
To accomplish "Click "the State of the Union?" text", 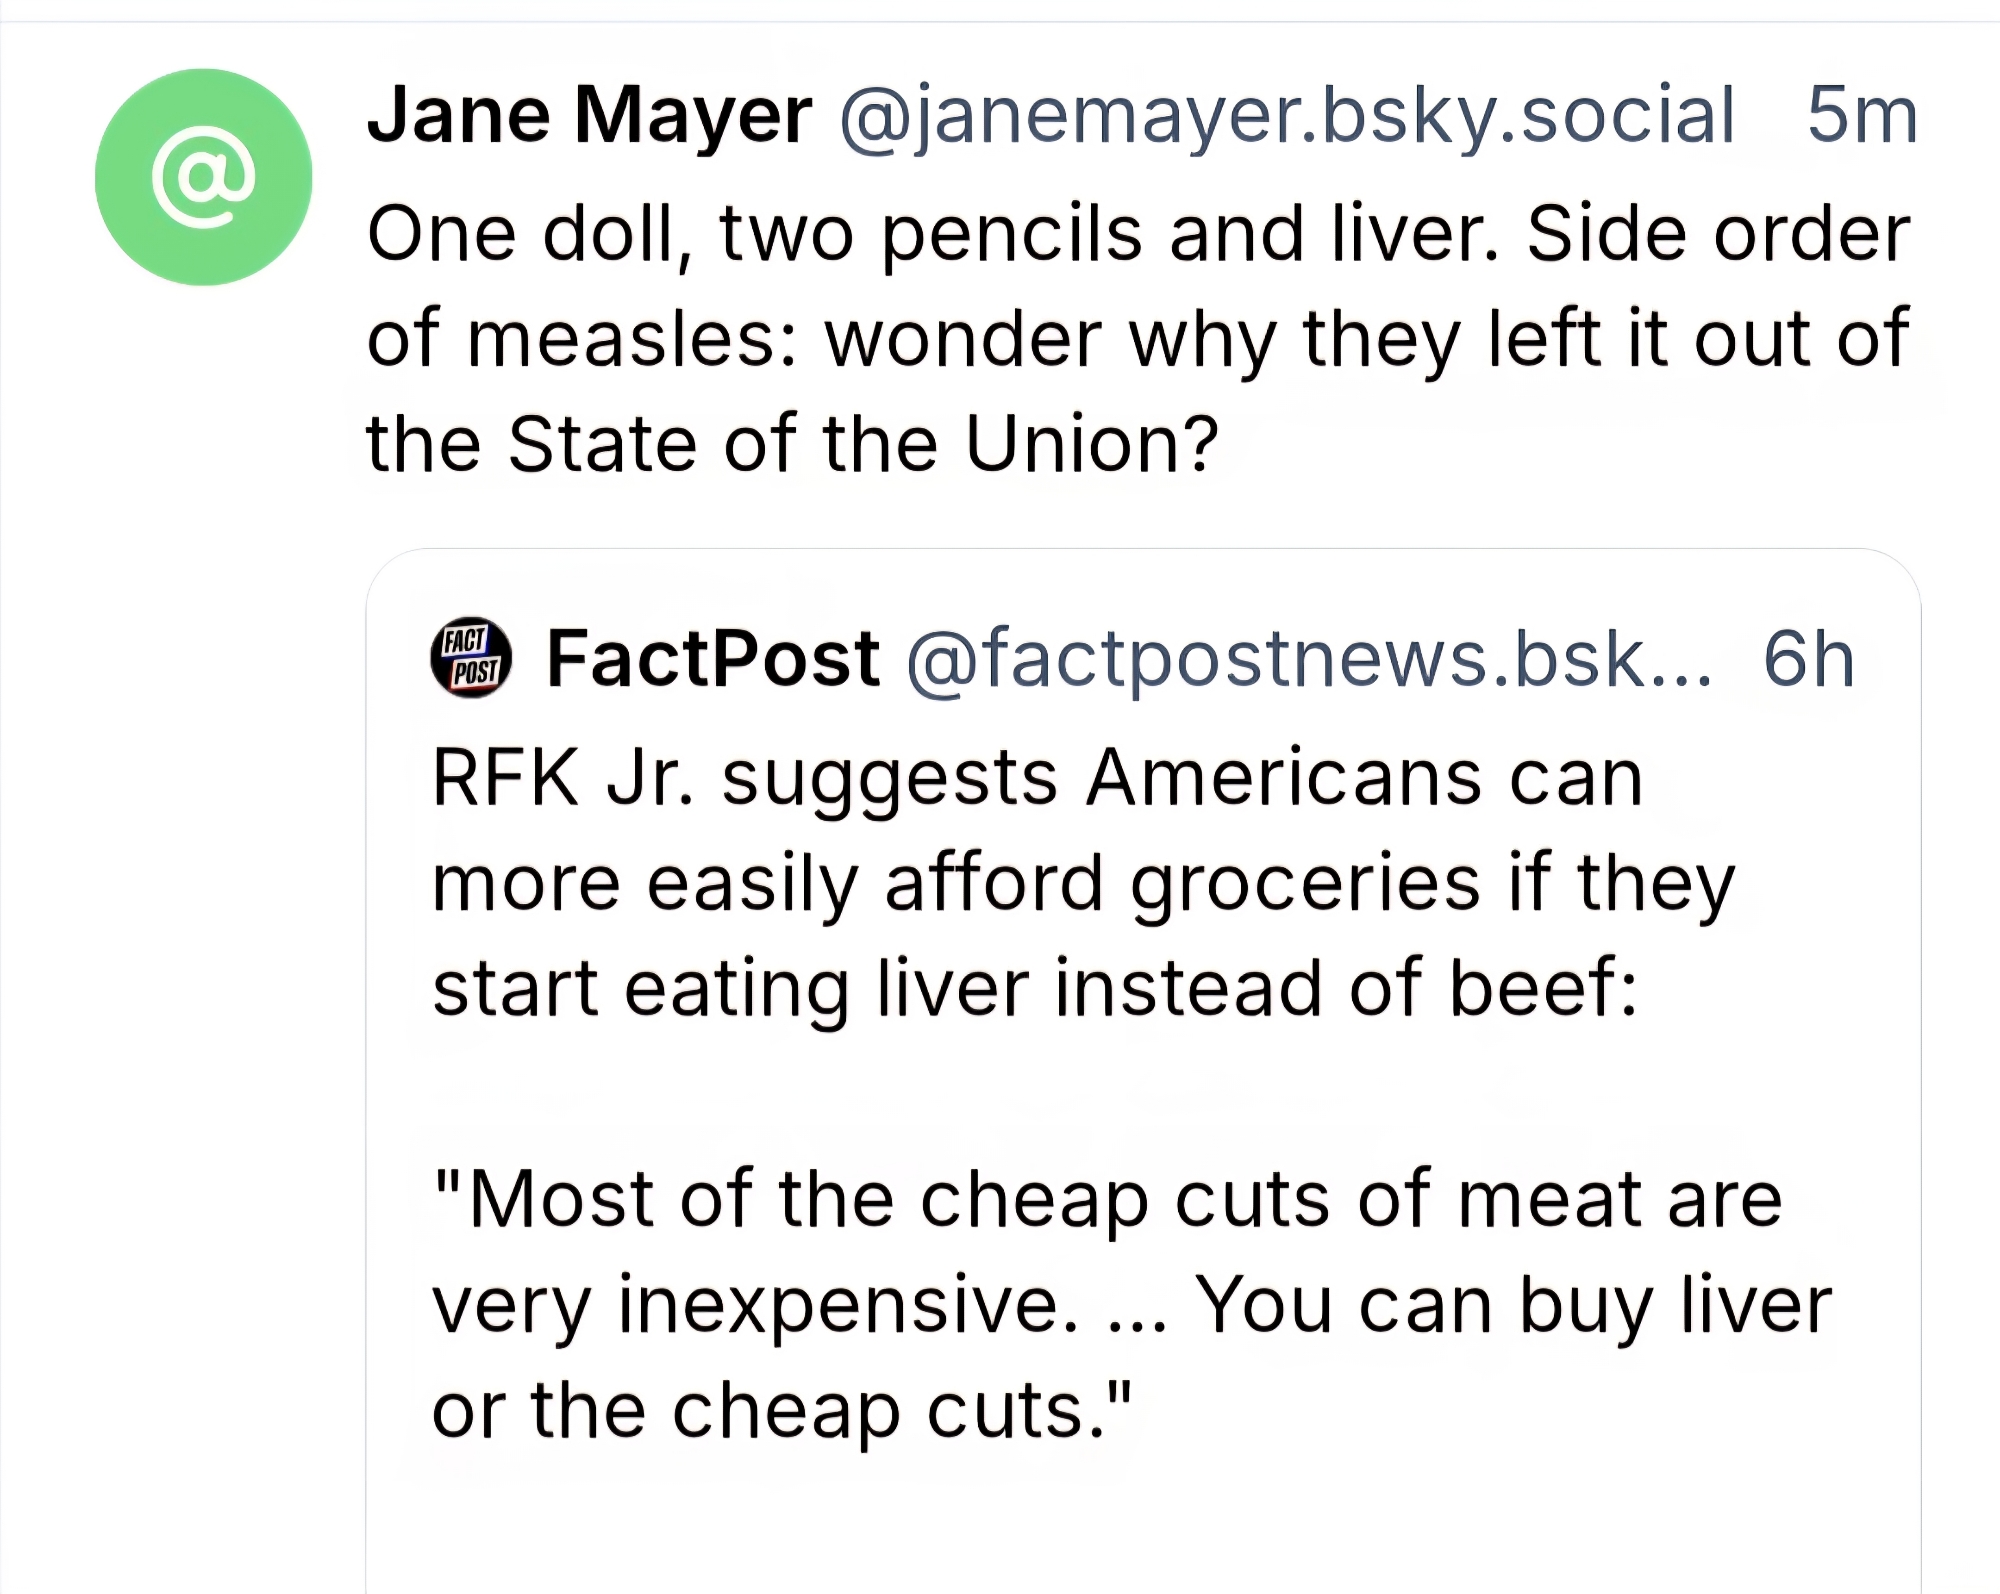I will click(792, 442).
